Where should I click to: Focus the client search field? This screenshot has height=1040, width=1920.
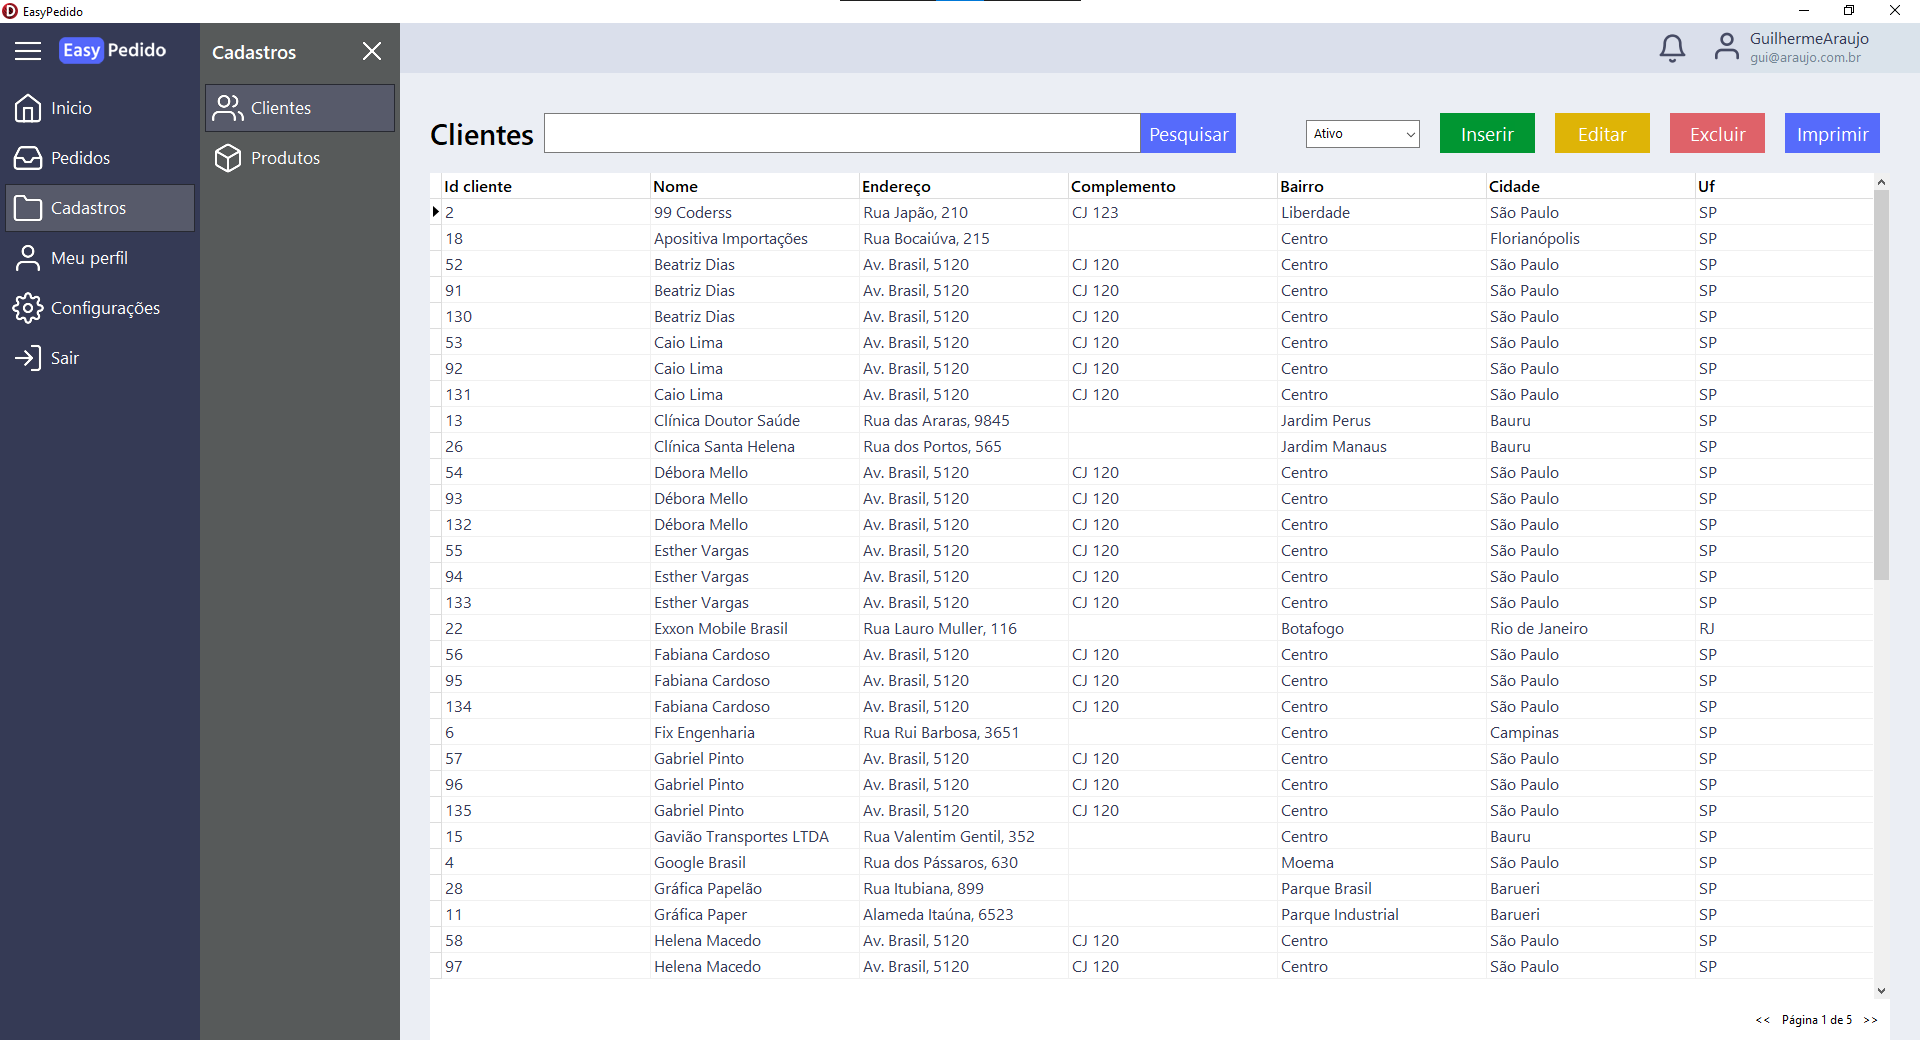point(842,133)
